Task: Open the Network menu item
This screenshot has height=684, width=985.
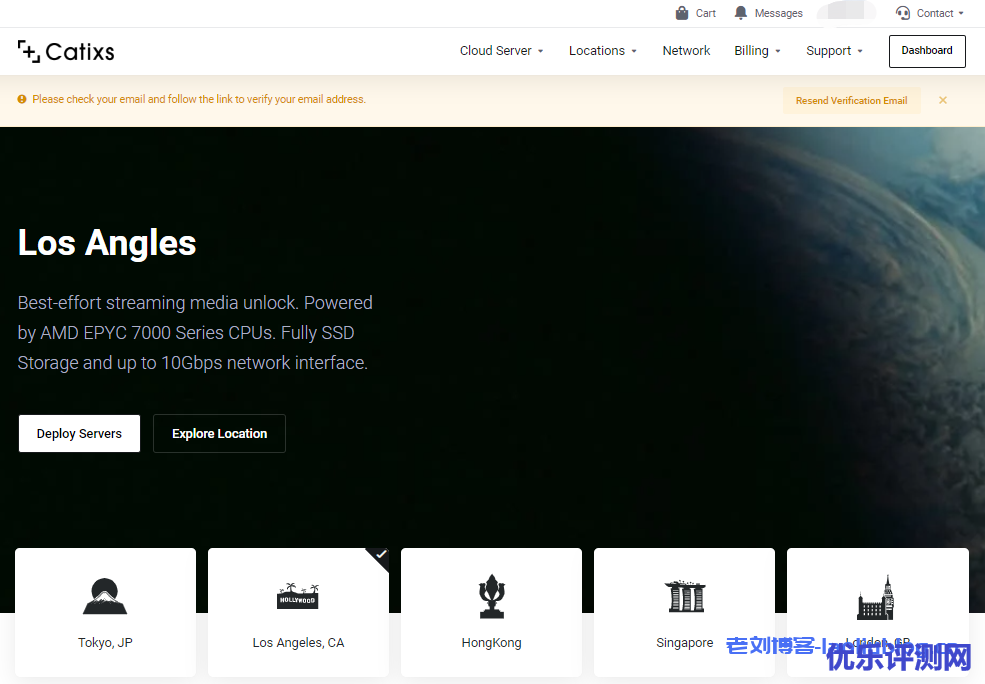Action: (686, 51)
